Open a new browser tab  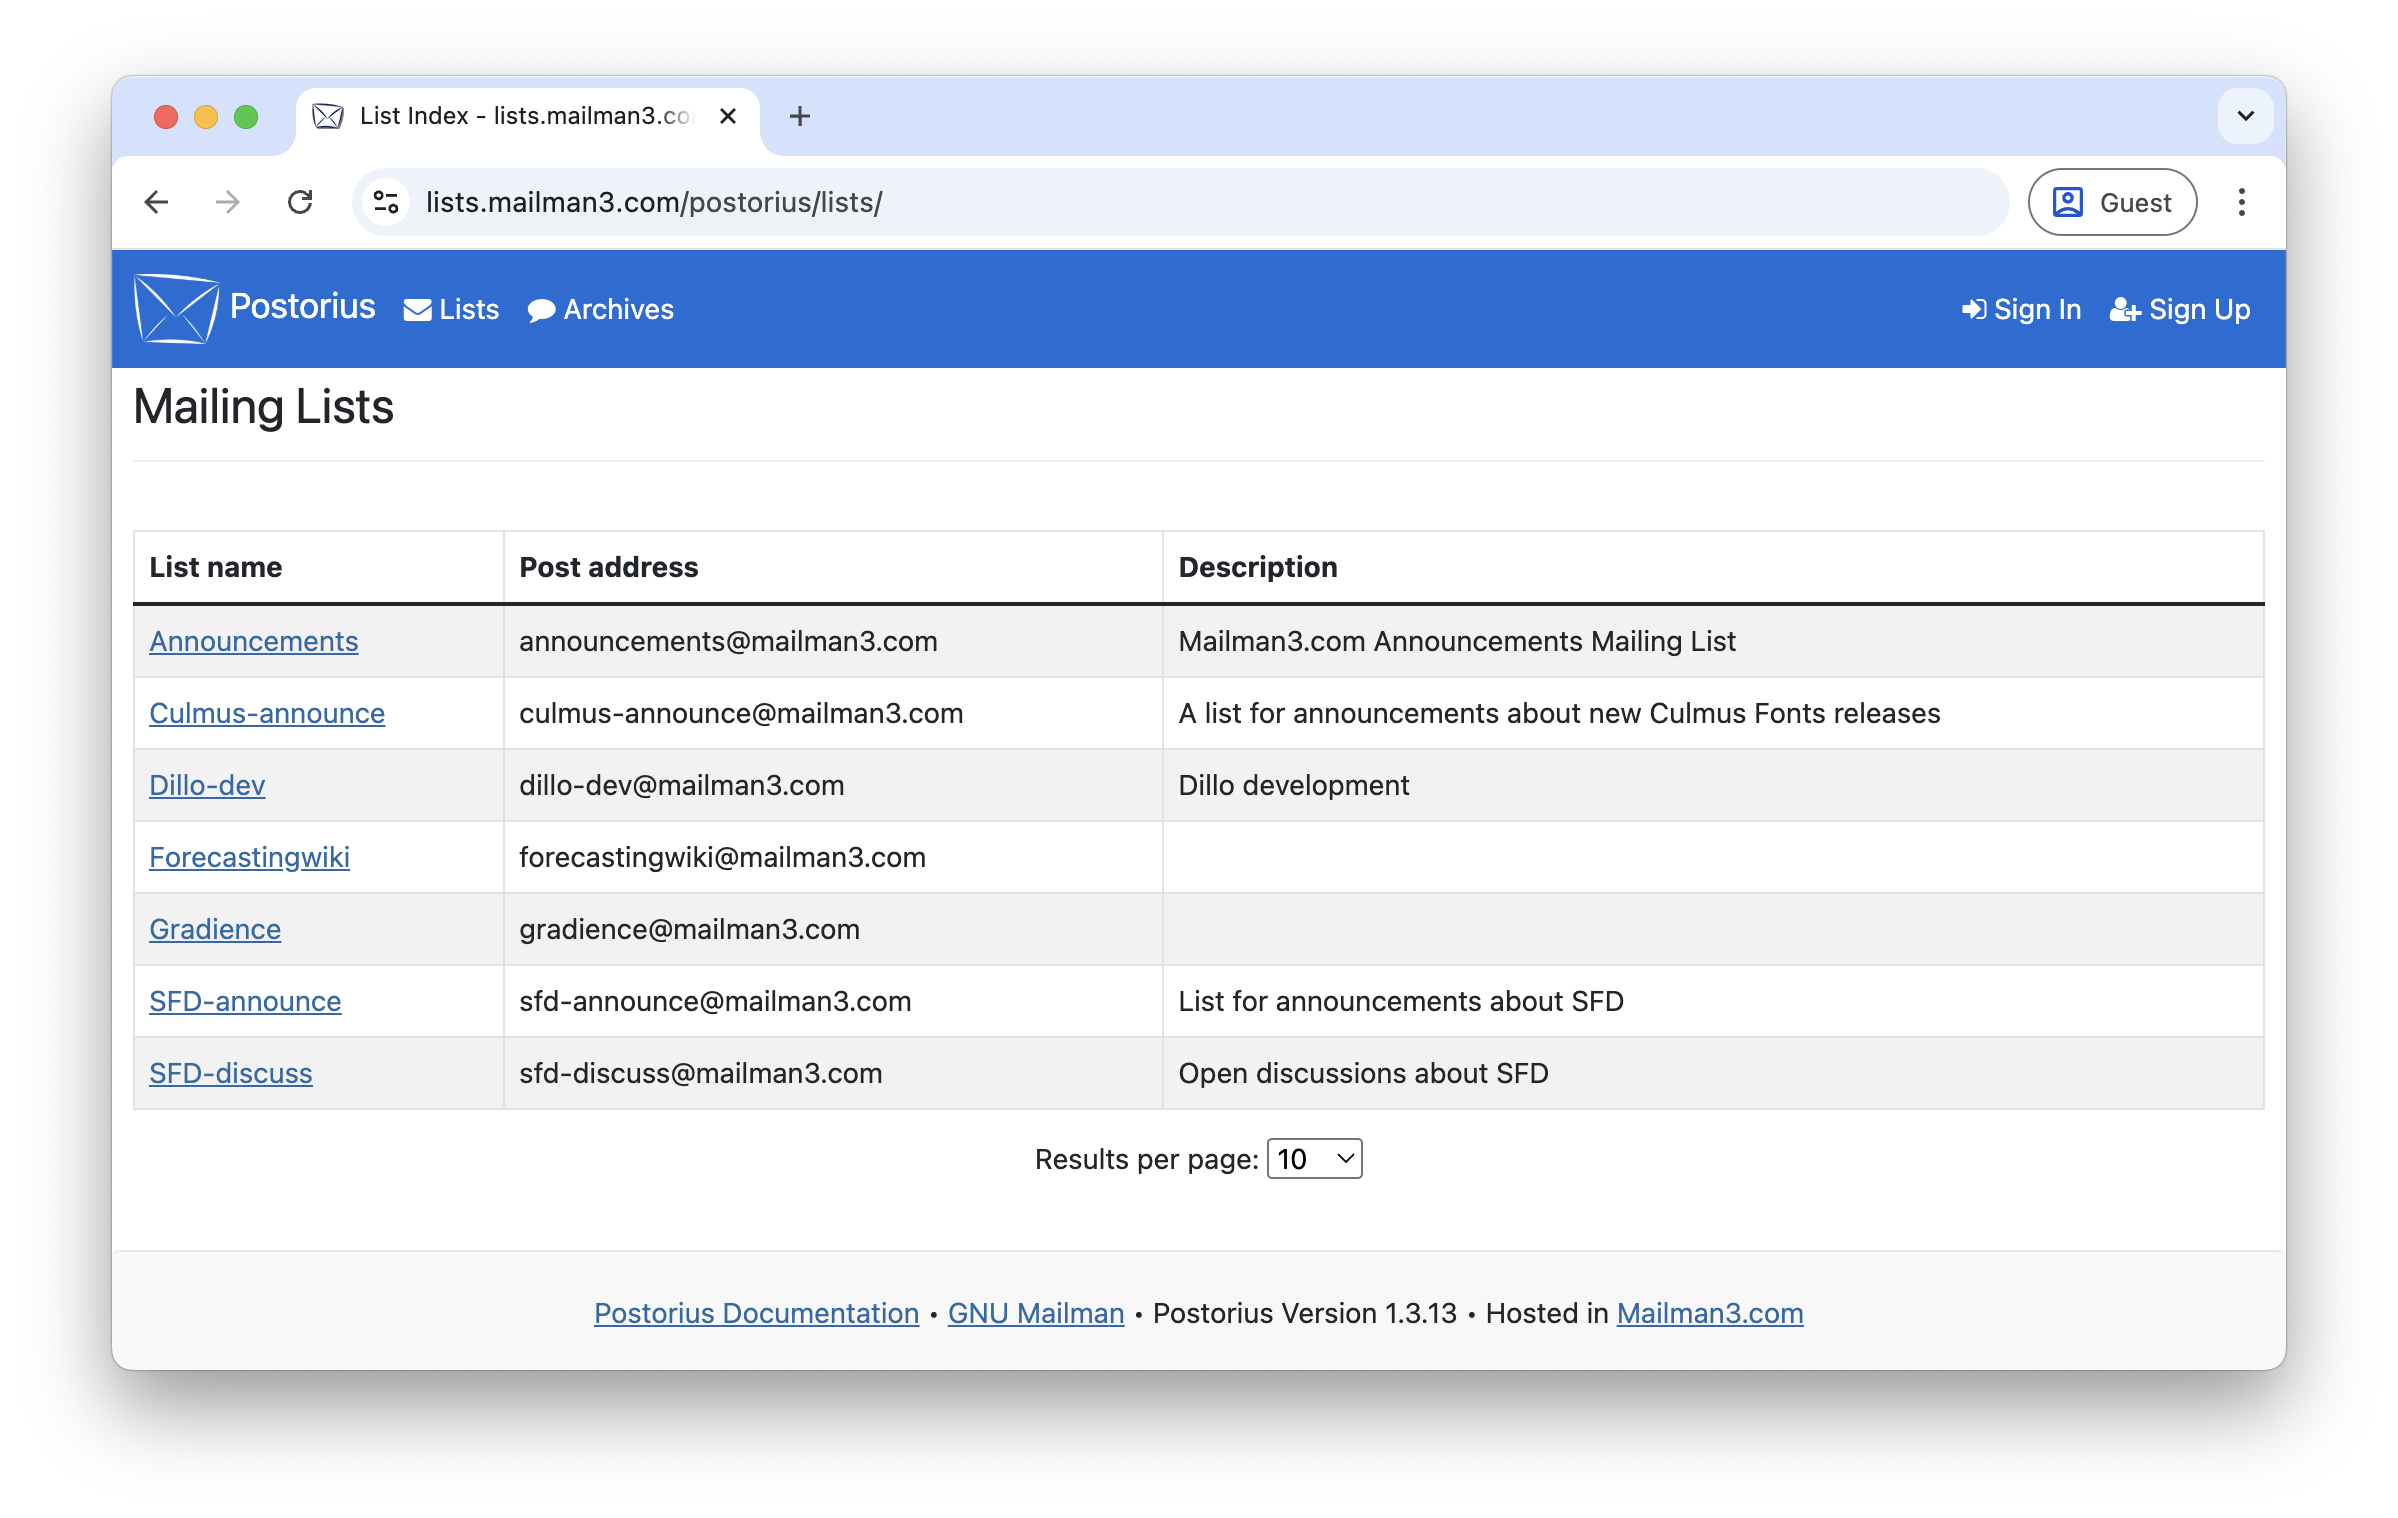(799, 116)
